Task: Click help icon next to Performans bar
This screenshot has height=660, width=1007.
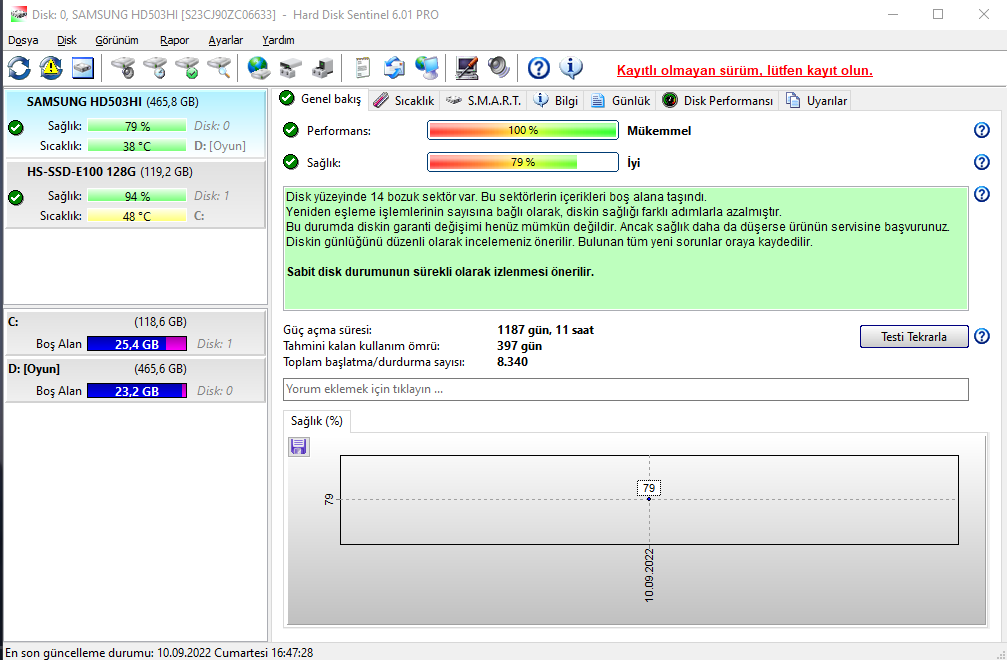Action: 981,130
